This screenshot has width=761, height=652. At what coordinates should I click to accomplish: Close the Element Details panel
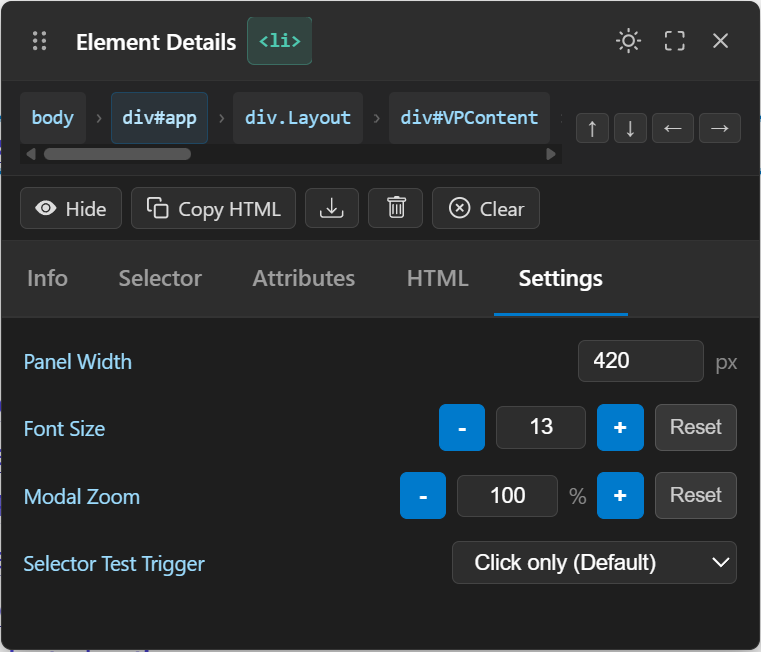pos(720,41)
